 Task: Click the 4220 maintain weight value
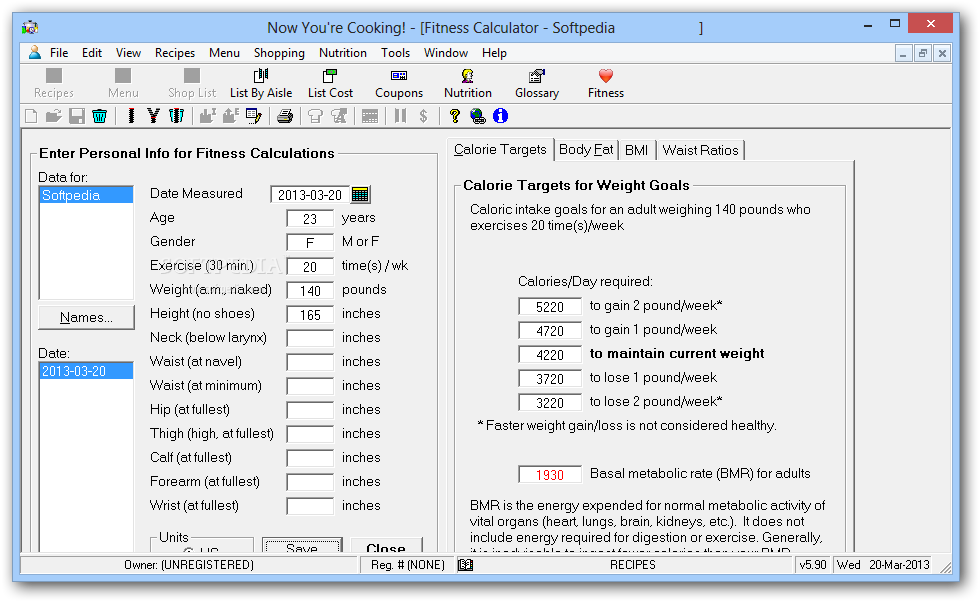550,355
